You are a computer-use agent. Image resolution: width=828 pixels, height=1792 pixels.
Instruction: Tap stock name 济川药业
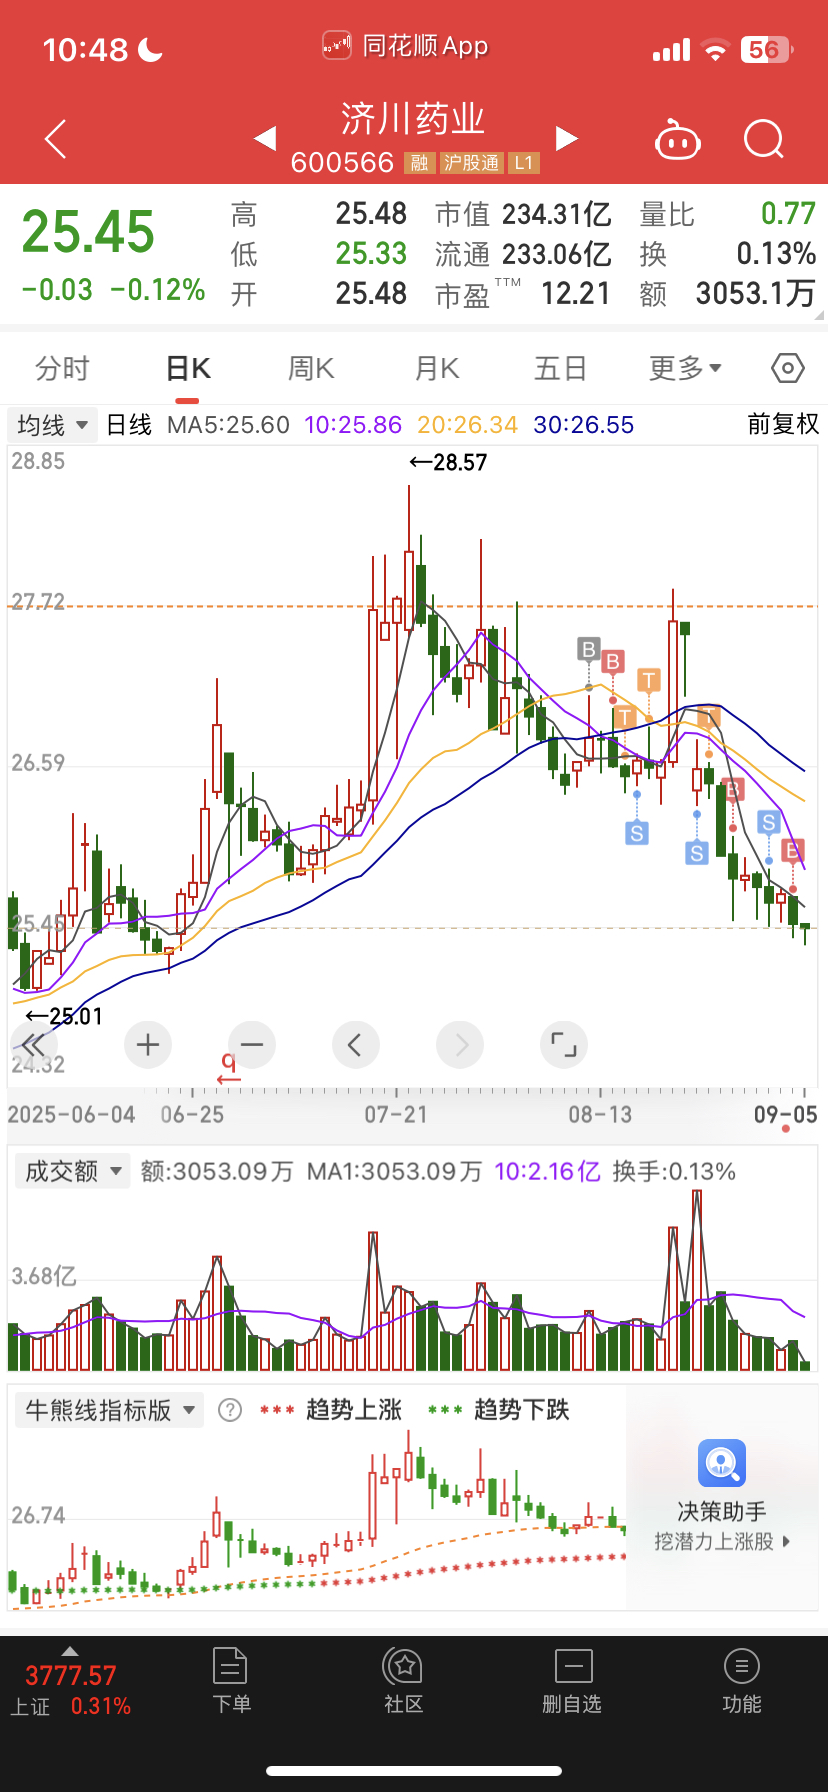413,119
